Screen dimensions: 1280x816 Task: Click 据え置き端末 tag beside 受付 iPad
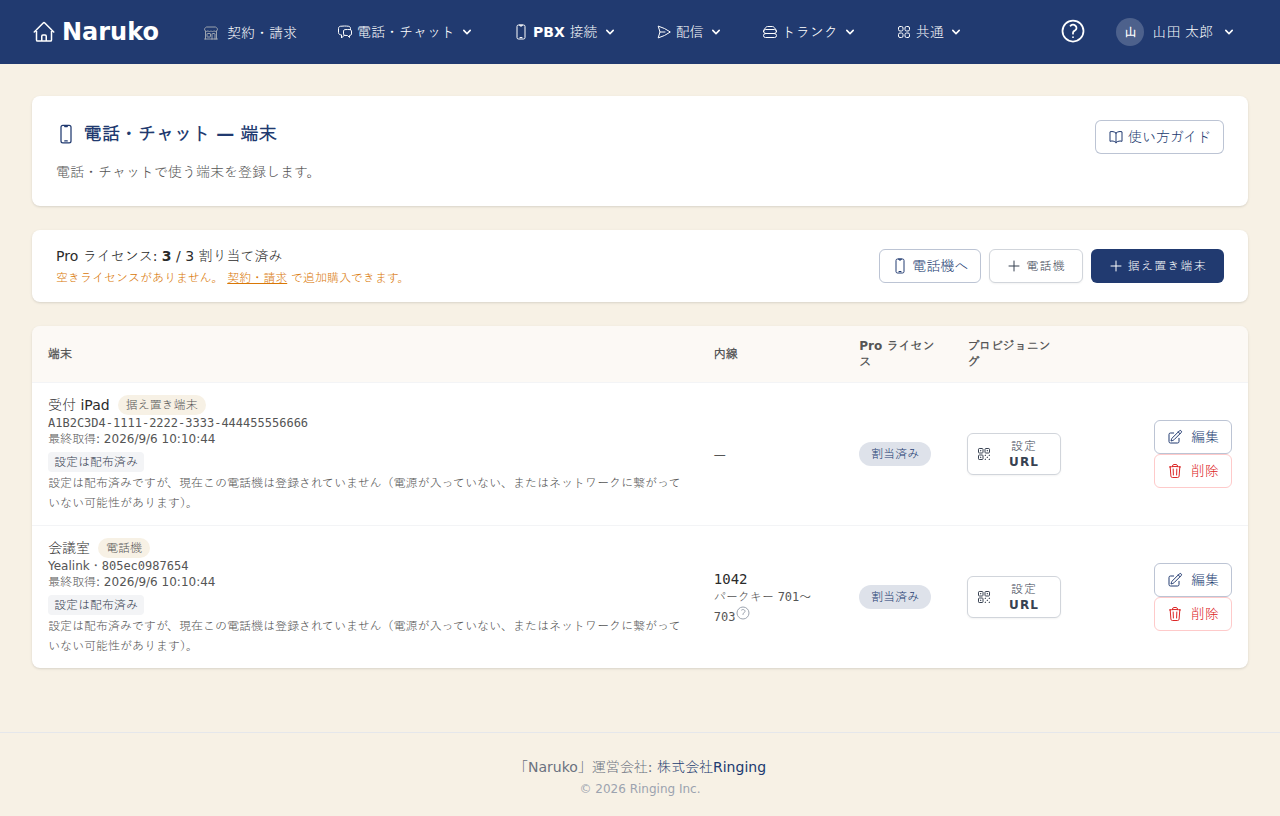(x=162, y=405)
